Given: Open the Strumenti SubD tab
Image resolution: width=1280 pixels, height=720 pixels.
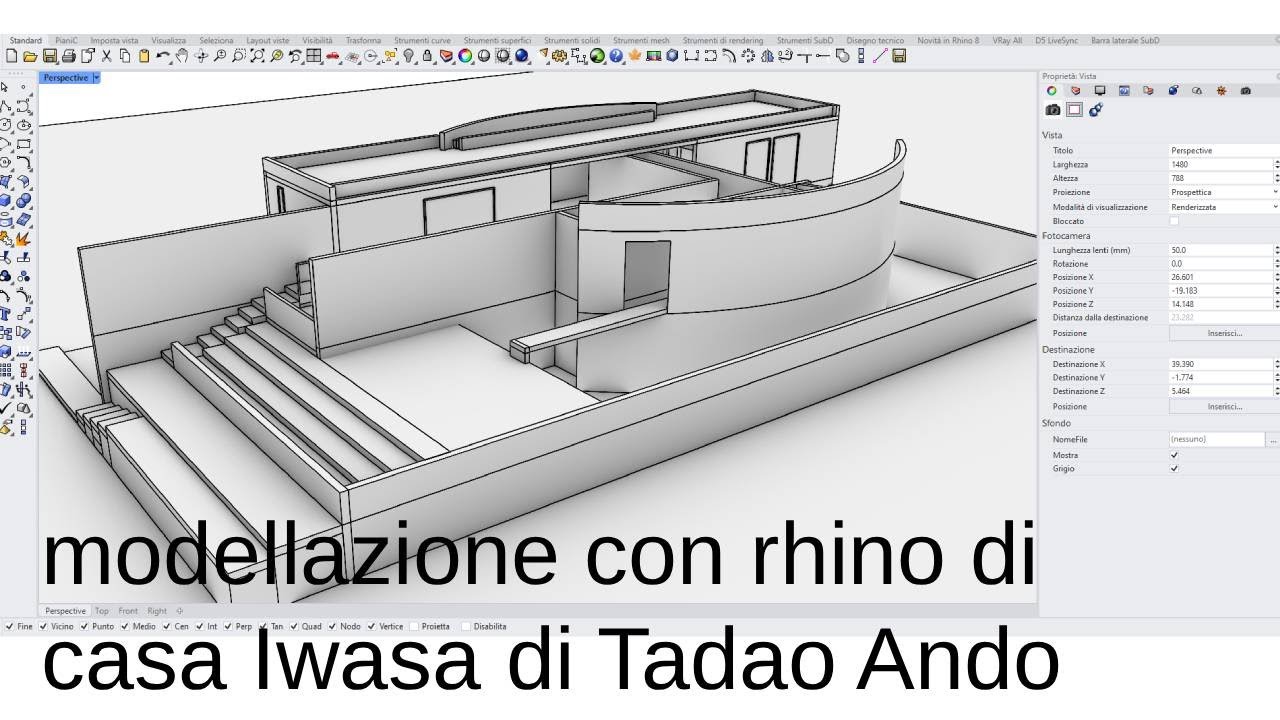Looking at the screenshot, I should (x=805, y=40).
